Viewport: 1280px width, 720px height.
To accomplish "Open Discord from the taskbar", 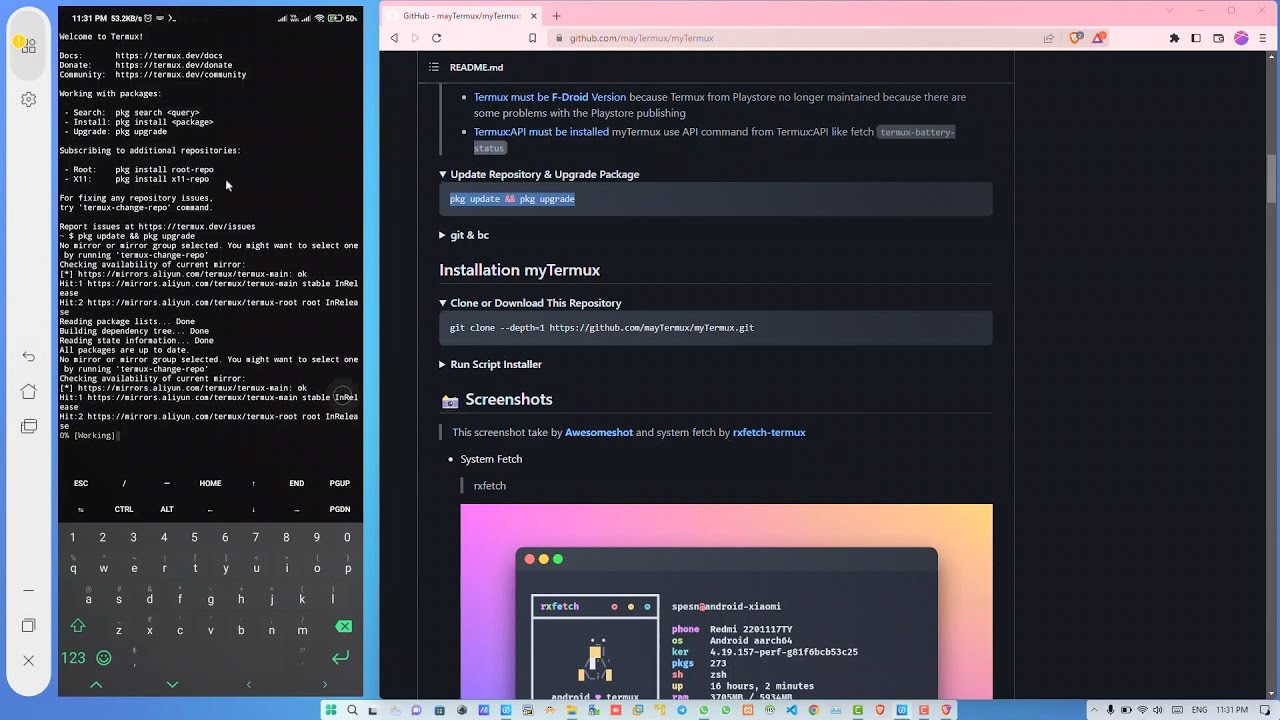I will tap(415, 710).
